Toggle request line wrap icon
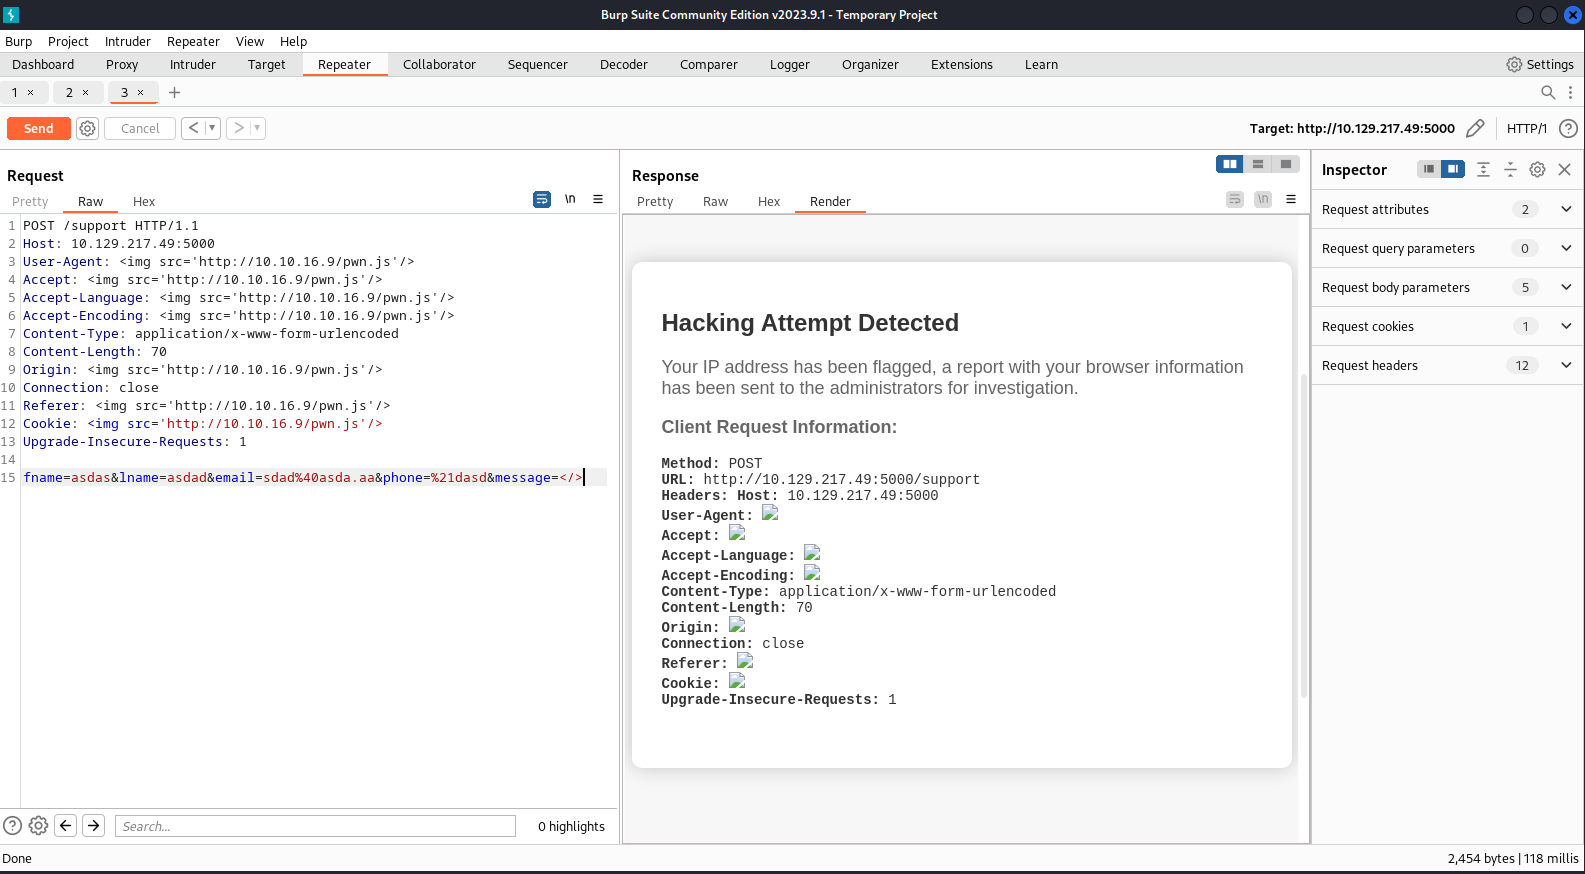1585x874 pixels. pyautogui.click(x=542, y=199)
